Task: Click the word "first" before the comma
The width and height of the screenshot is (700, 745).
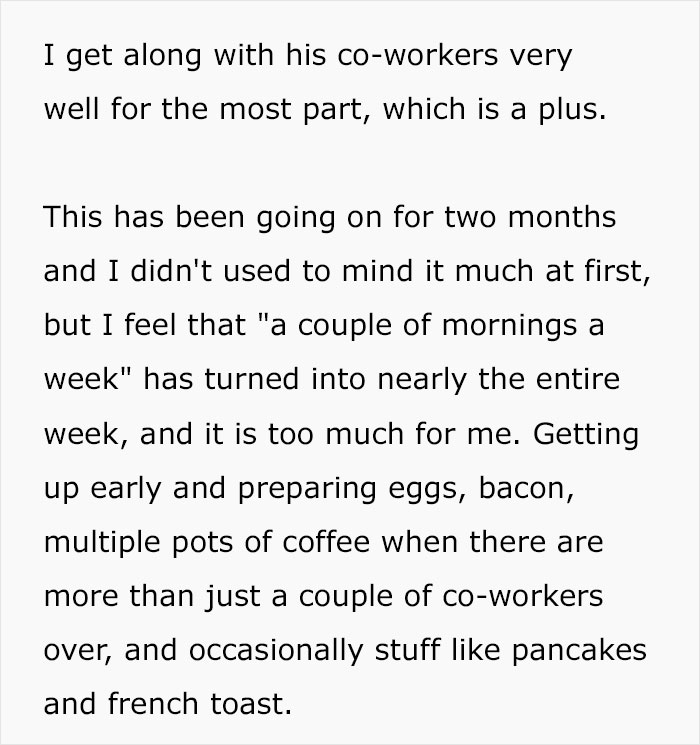Action: pos(612,270)
